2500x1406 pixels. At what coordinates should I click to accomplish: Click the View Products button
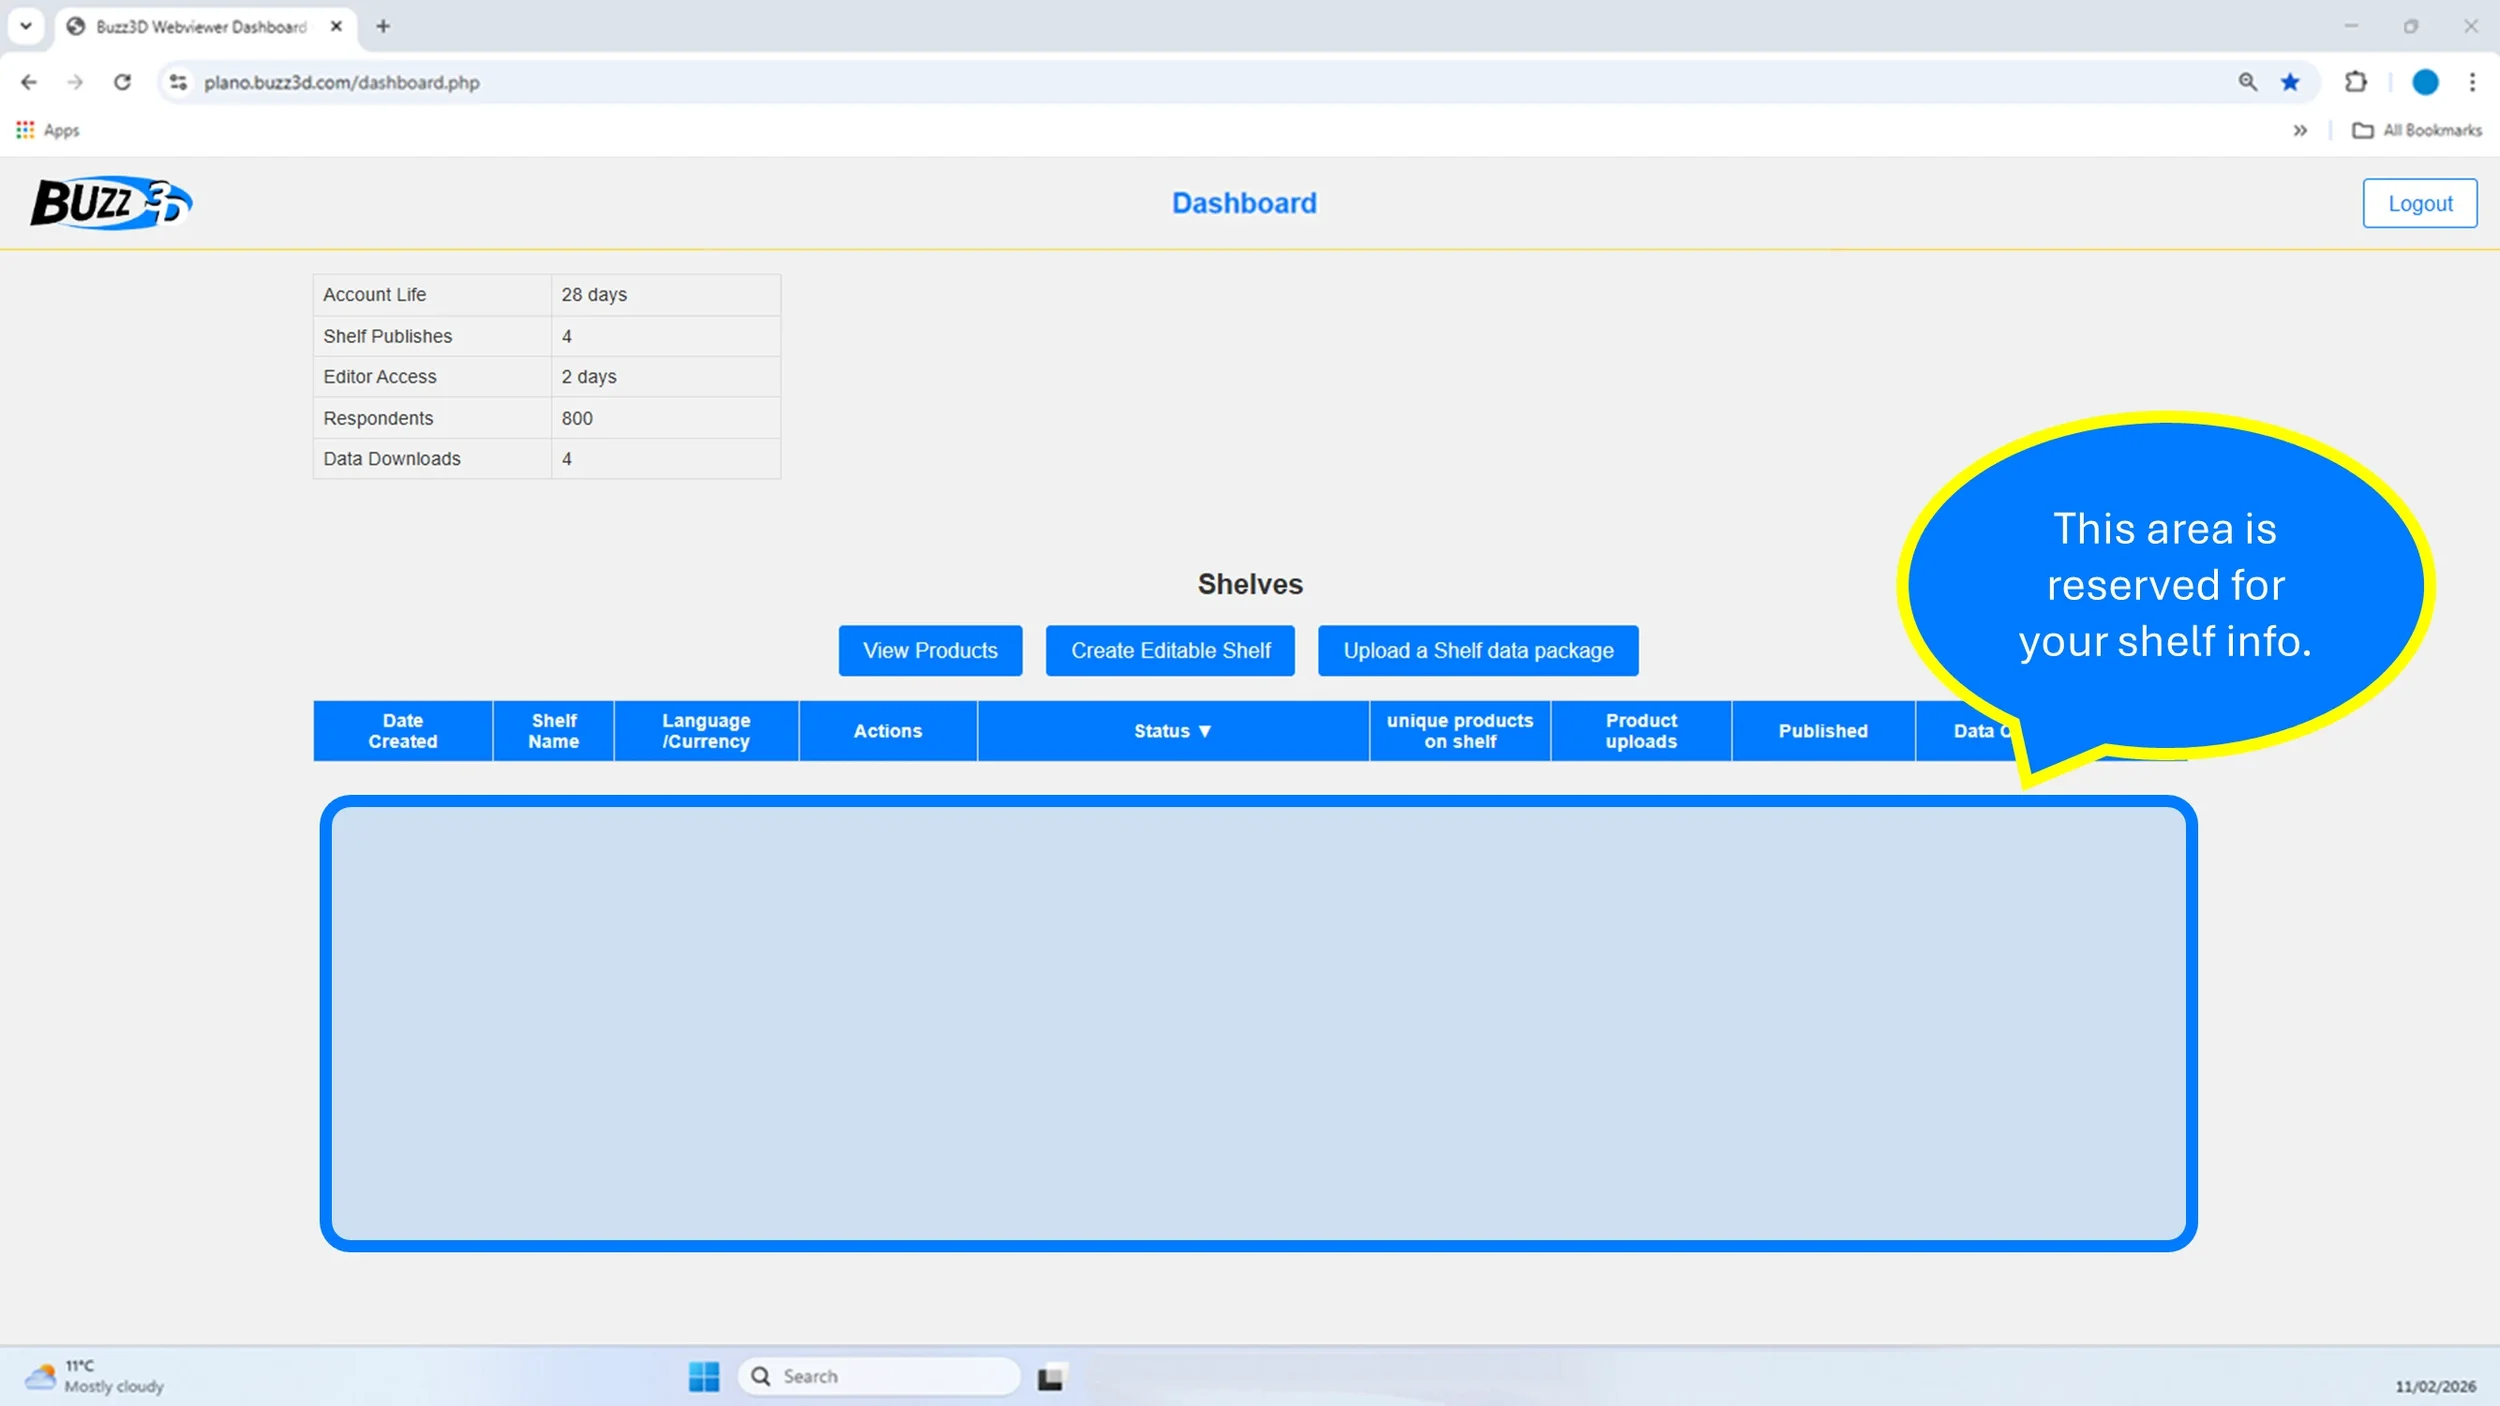[930, 651]
